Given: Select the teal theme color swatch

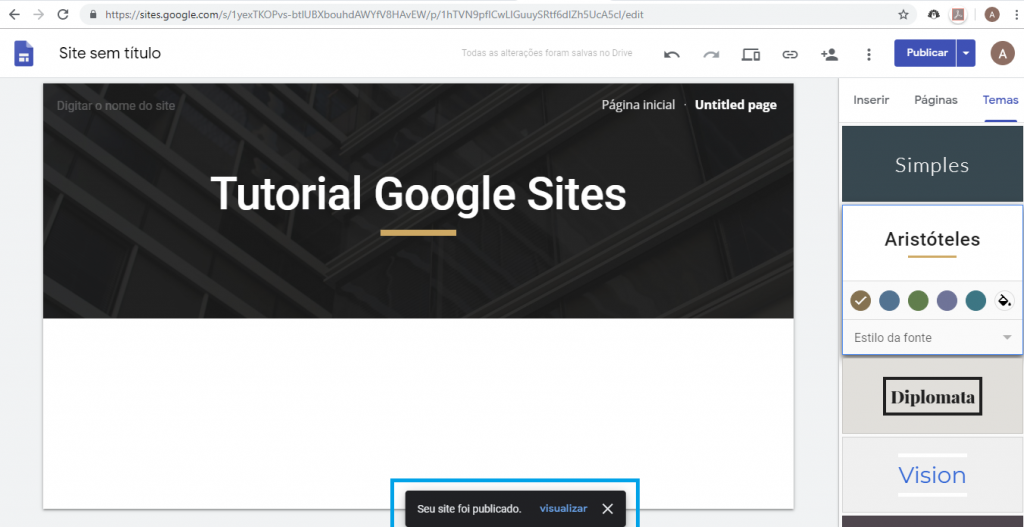Looking at the screenshot, I should [x=976, y=300].
